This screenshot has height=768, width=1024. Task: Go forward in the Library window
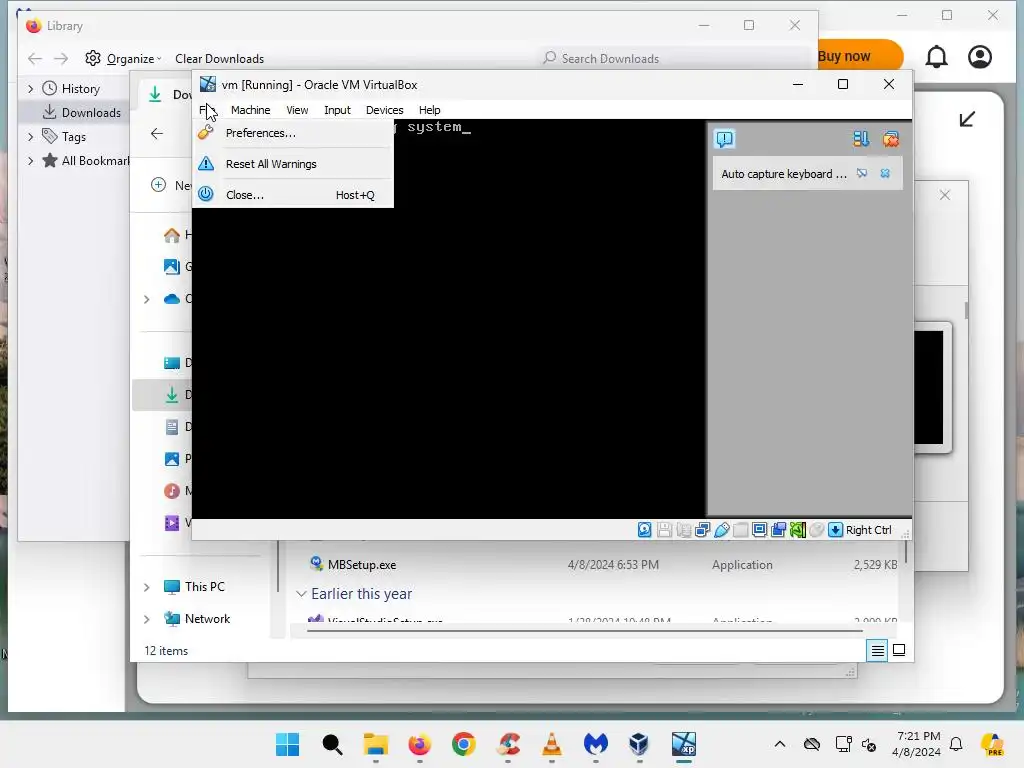tap(61, 59)
